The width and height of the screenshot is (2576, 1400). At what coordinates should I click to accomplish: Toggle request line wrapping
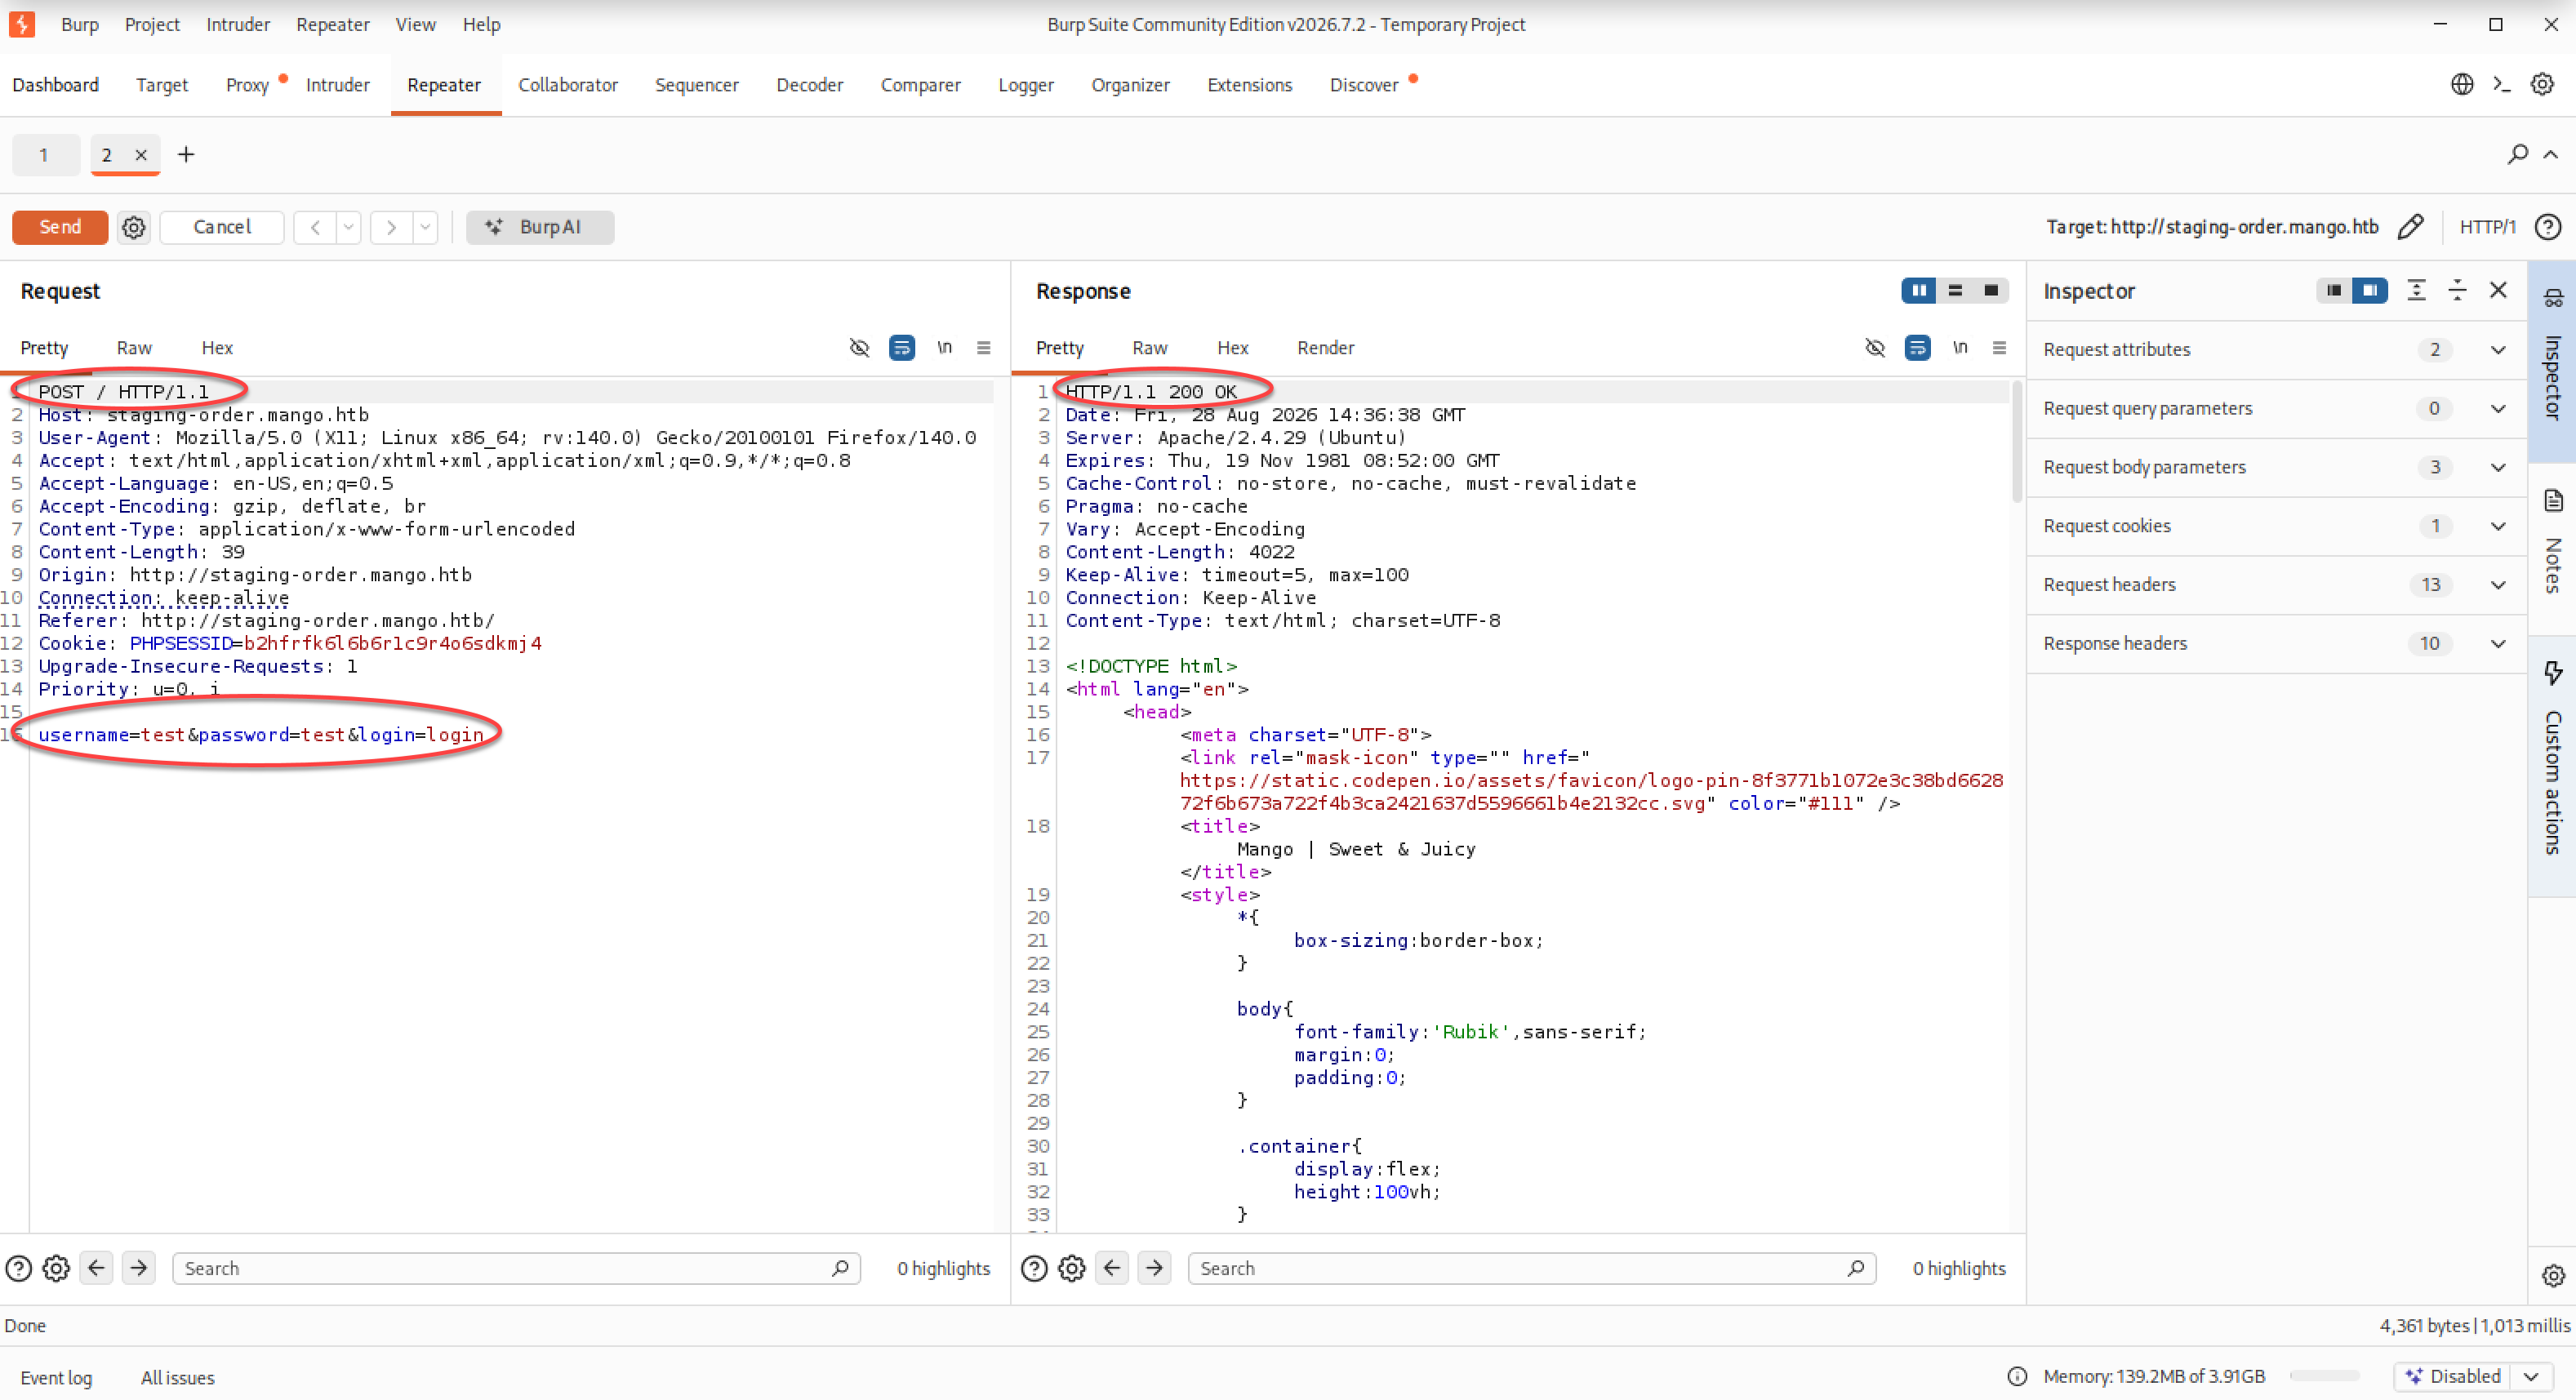tap(901, 347)
